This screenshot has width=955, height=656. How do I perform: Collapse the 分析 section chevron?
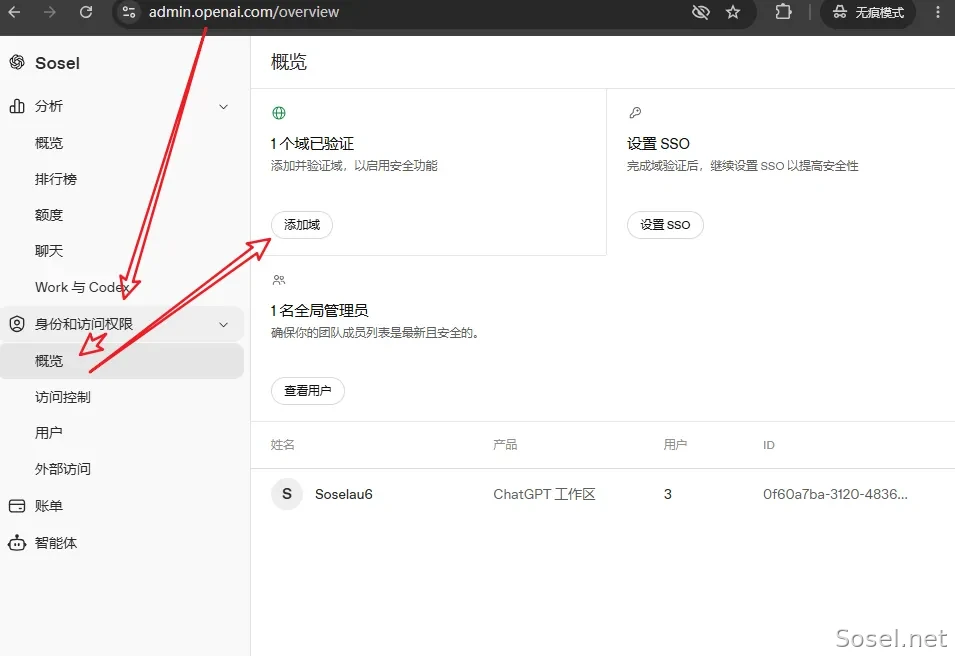point(224,107)
